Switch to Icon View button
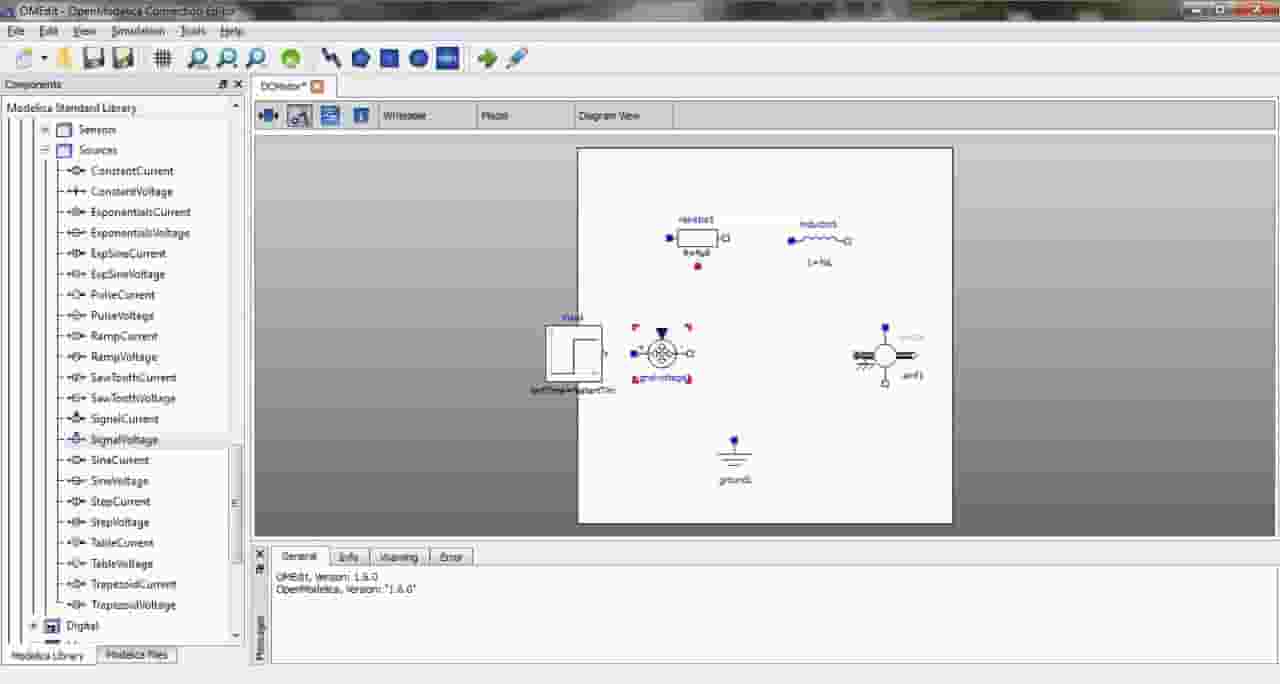Image resolution: width=1280 pixels, height=684 pixels. [268, 115]
